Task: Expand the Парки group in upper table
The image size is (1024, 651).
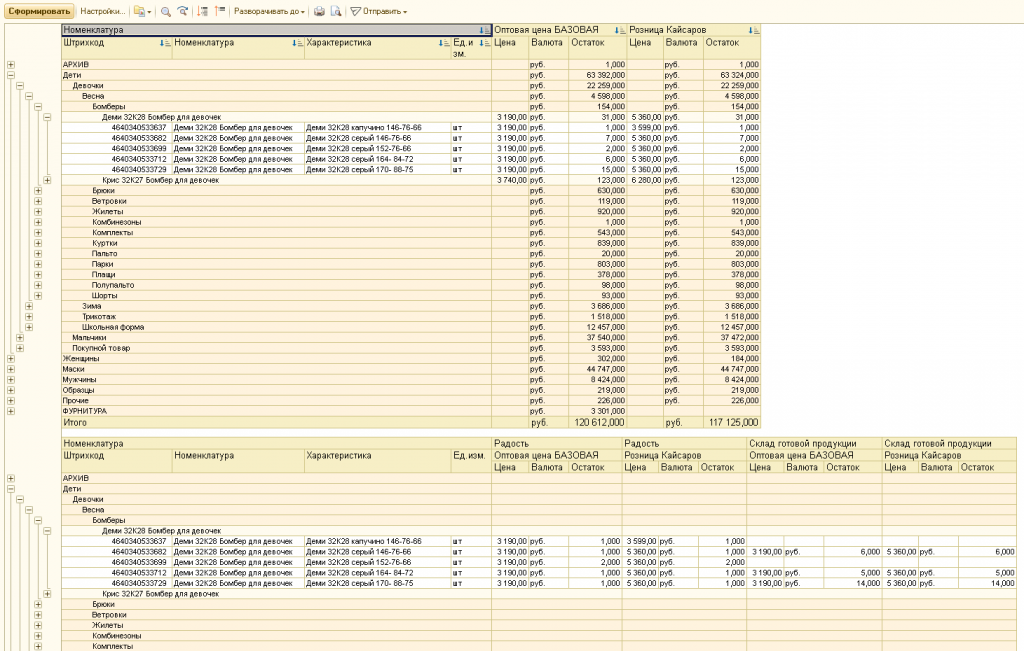Action: [38, 264]
